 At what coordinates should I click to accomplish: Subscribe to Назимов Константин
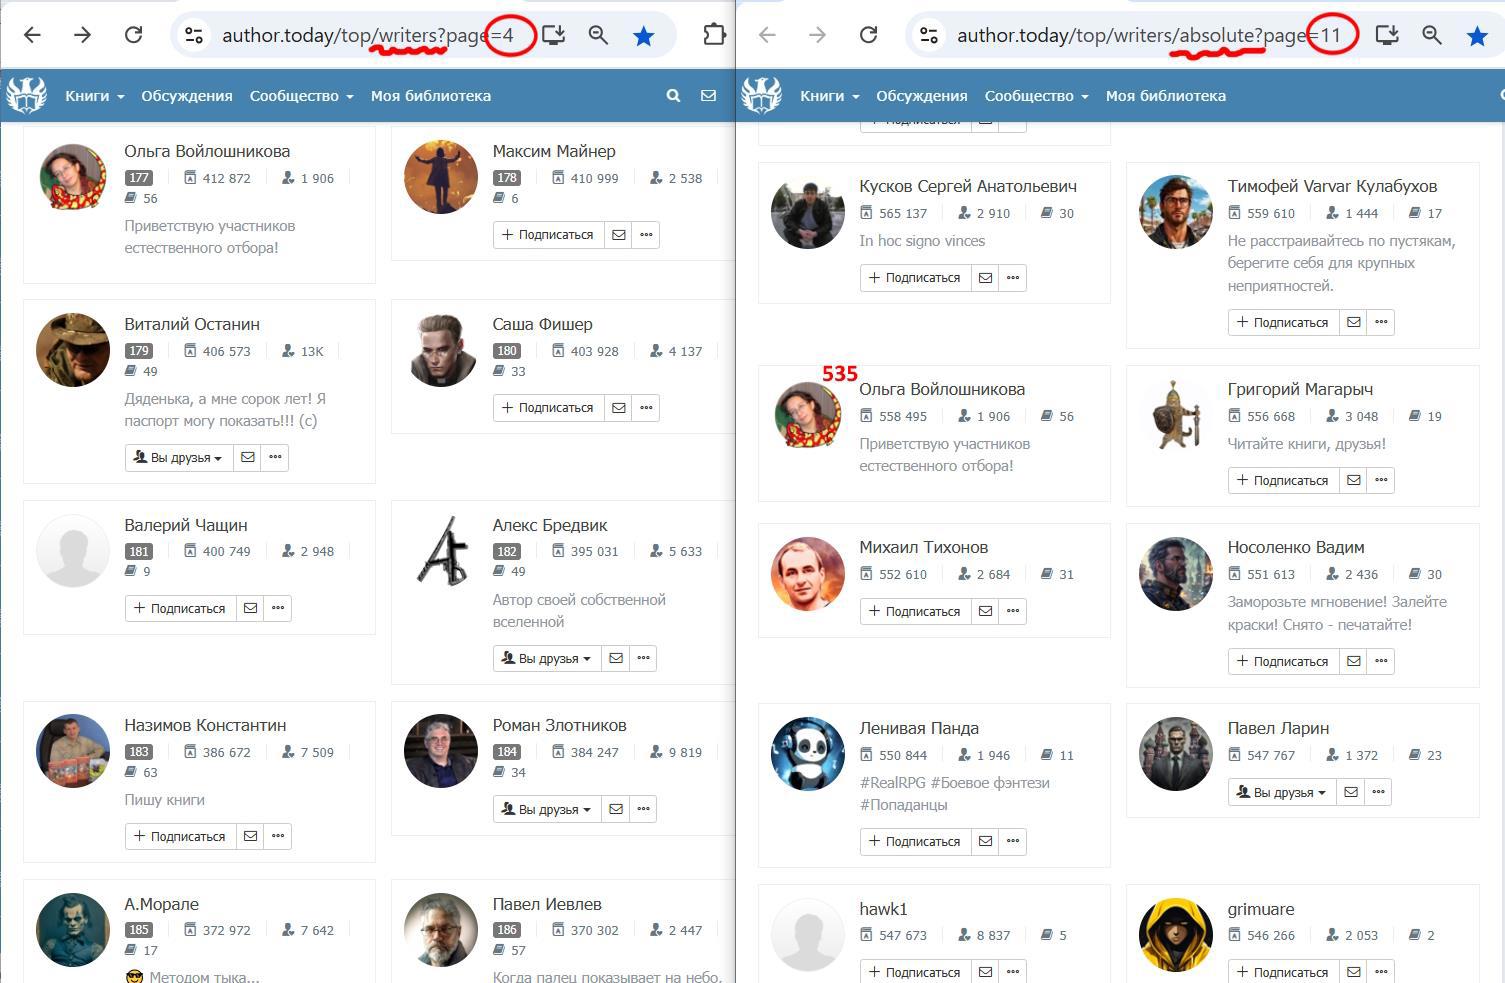coord(181,836)
